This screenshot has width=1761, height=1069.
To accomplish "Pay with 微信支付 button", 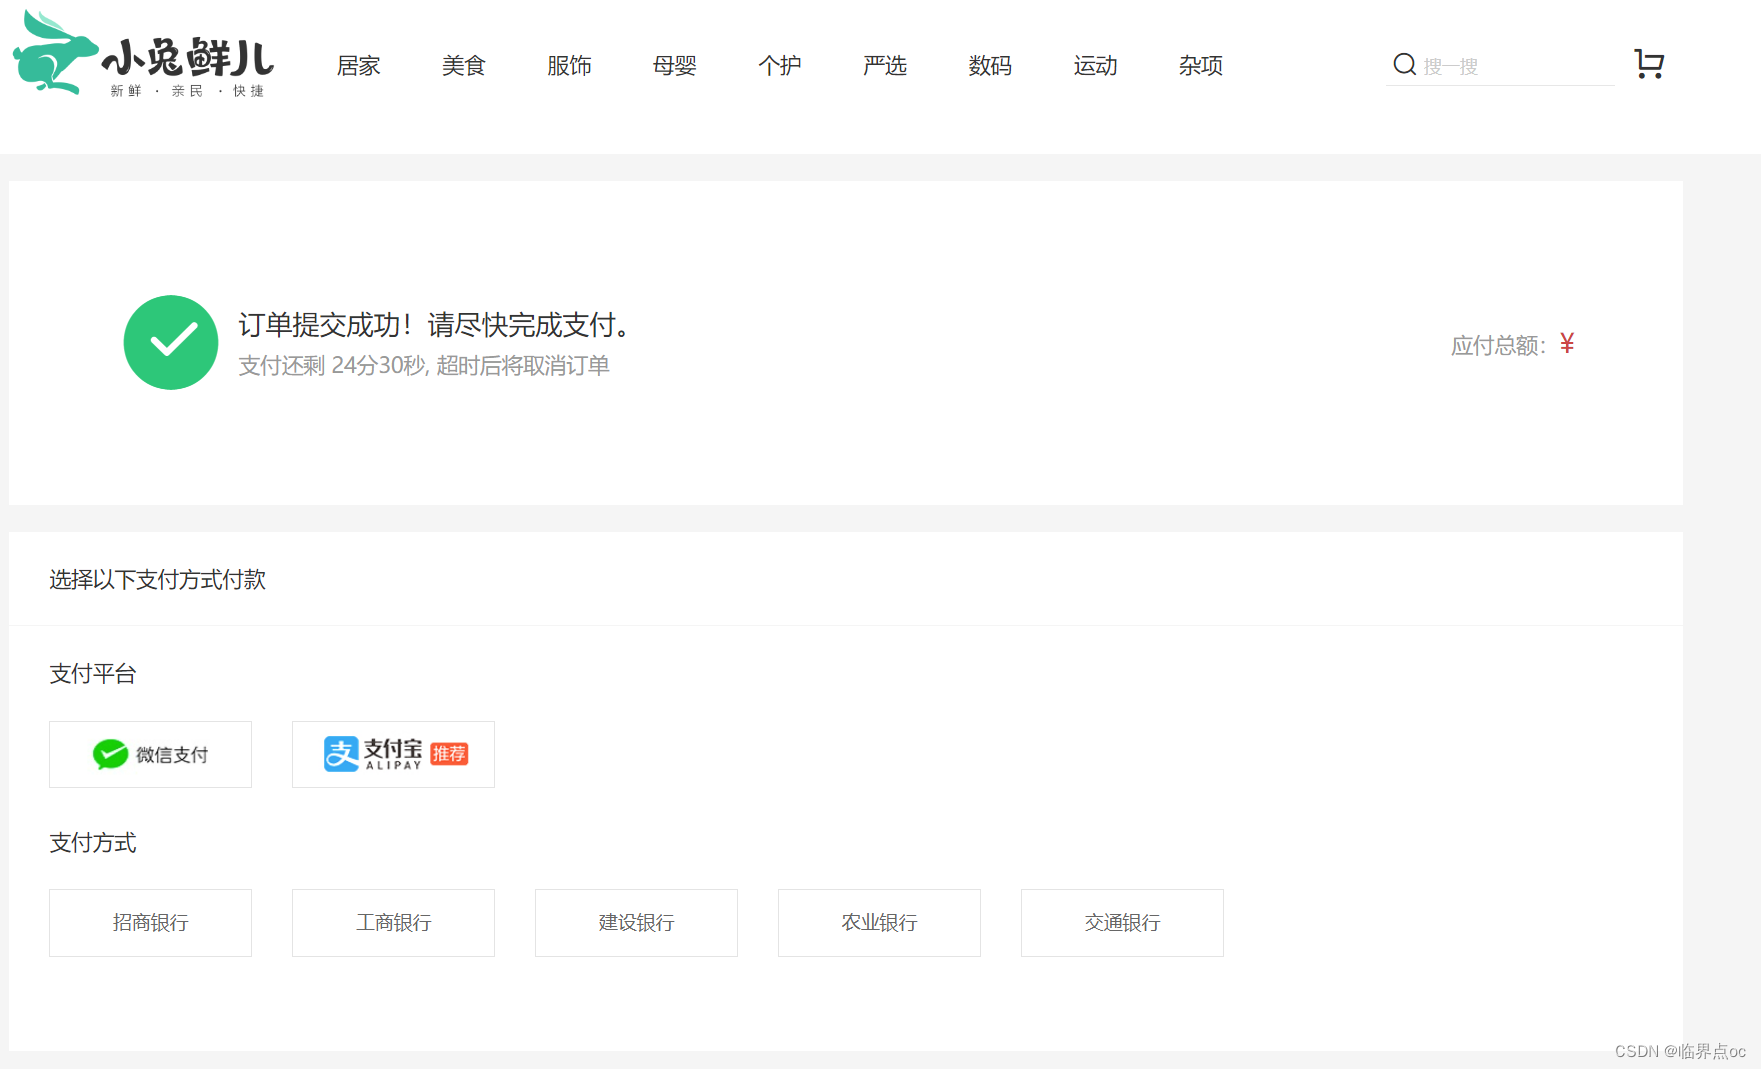I will pyautogui.click(x=150, y=754).
